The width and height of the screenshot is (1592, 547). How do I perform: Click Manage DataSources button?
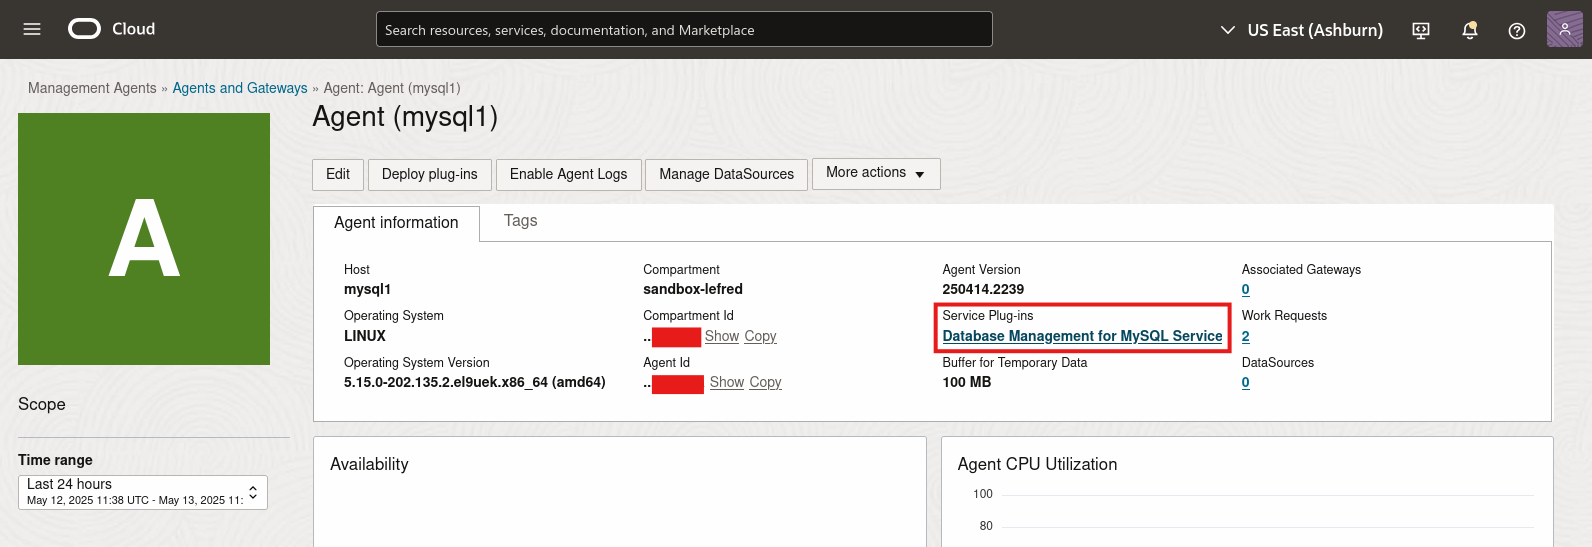tap(726, 174)
